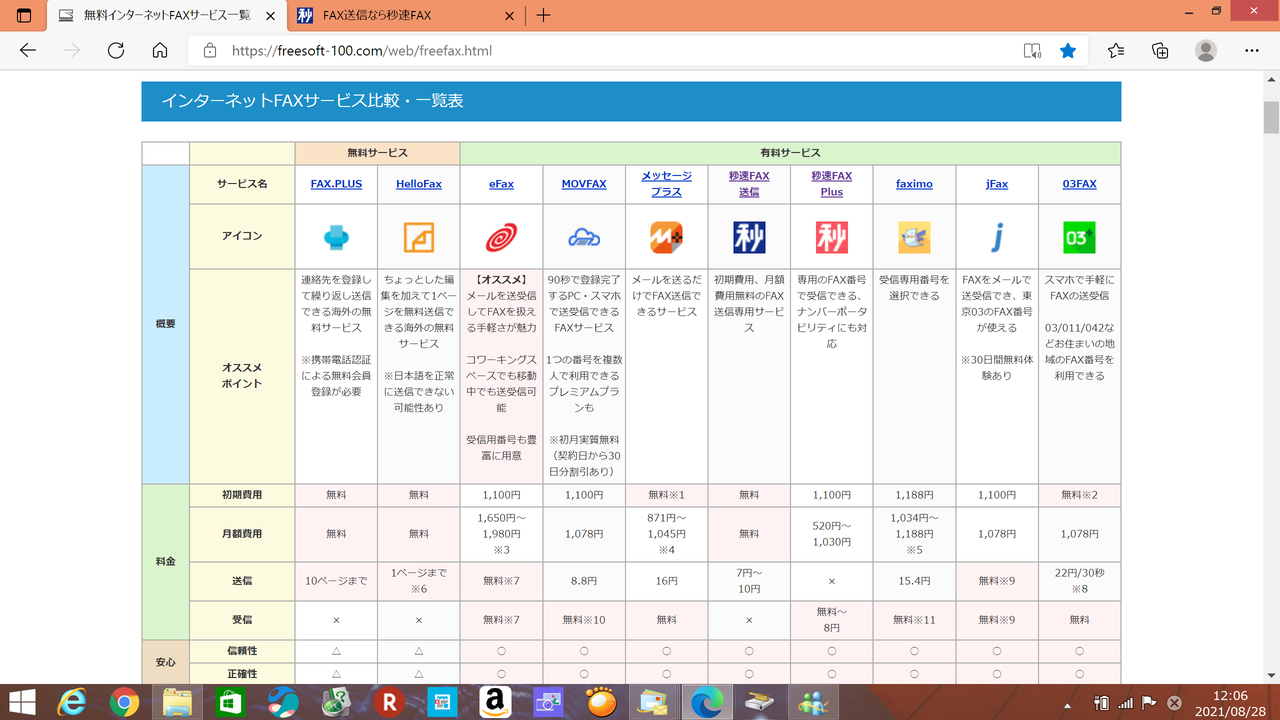Click the 10ページまで sending cell
The image size is (1280, 720).
336,580
